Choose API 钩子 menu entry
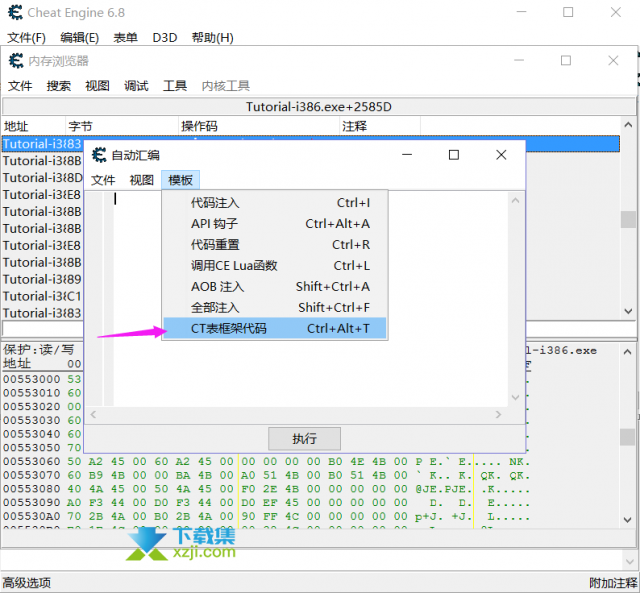The image size is (640, 593). point(275,224)
